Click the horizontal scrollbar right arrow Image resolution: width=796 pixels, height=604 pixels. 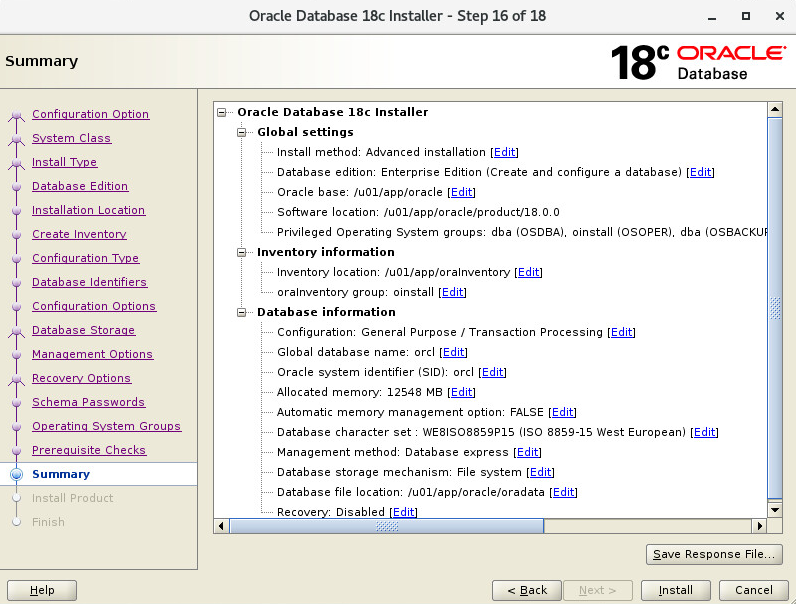tap(759, 526)
